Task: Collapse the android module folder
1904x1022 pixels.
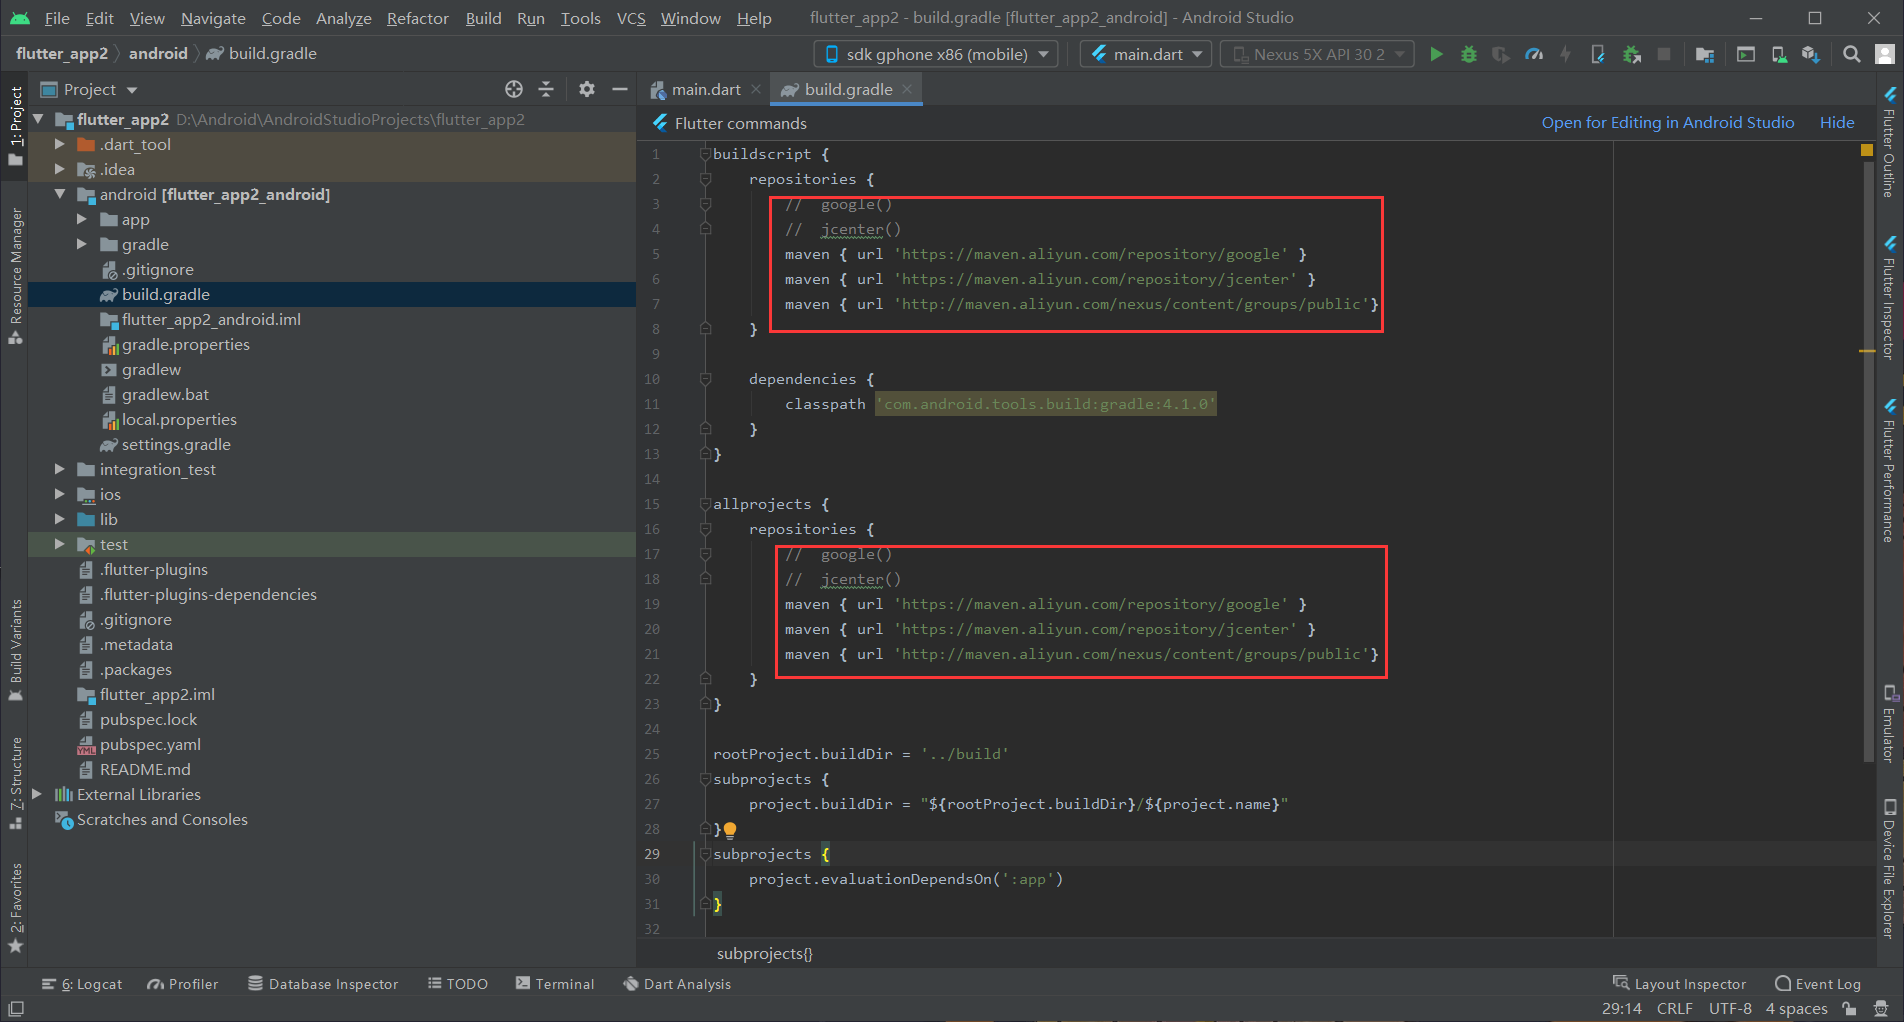Action: click(59, 194)
